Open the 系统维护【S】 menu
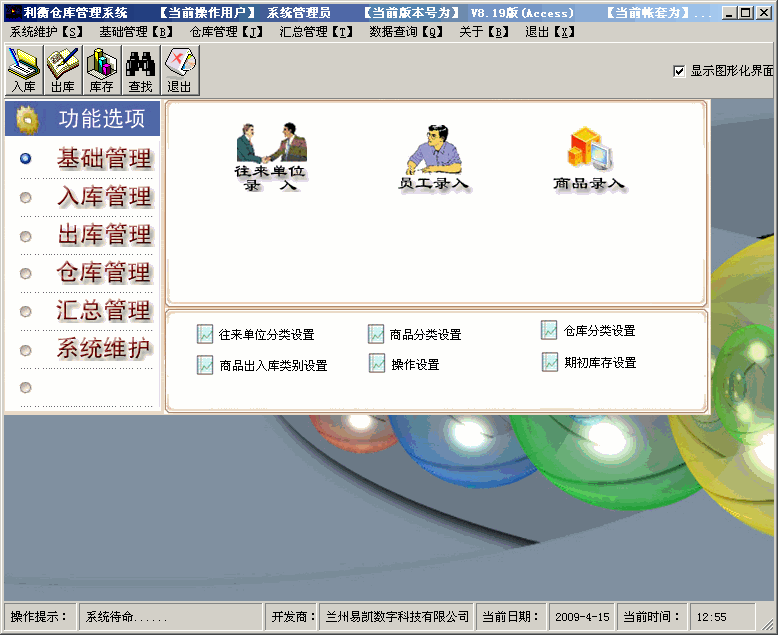The width and height of the screenshot is (778, 635). point(46,32)
